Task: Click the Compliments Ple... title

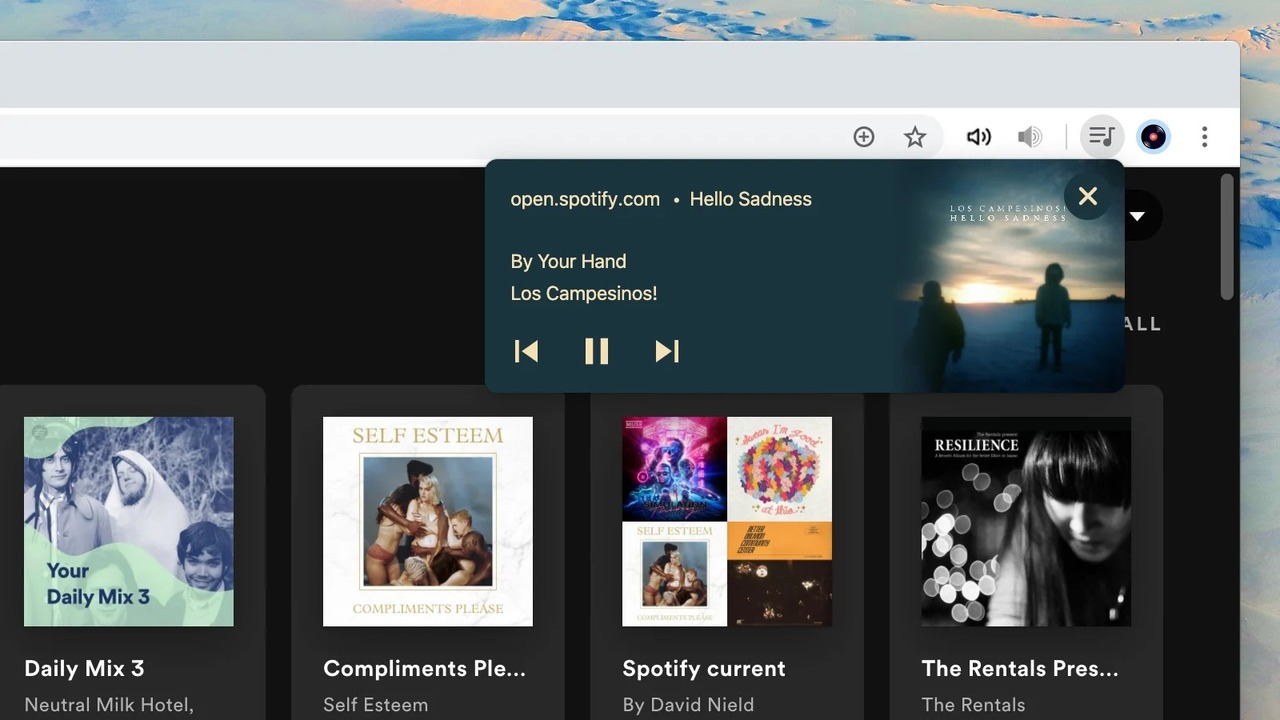Action: tap(424, 668)
